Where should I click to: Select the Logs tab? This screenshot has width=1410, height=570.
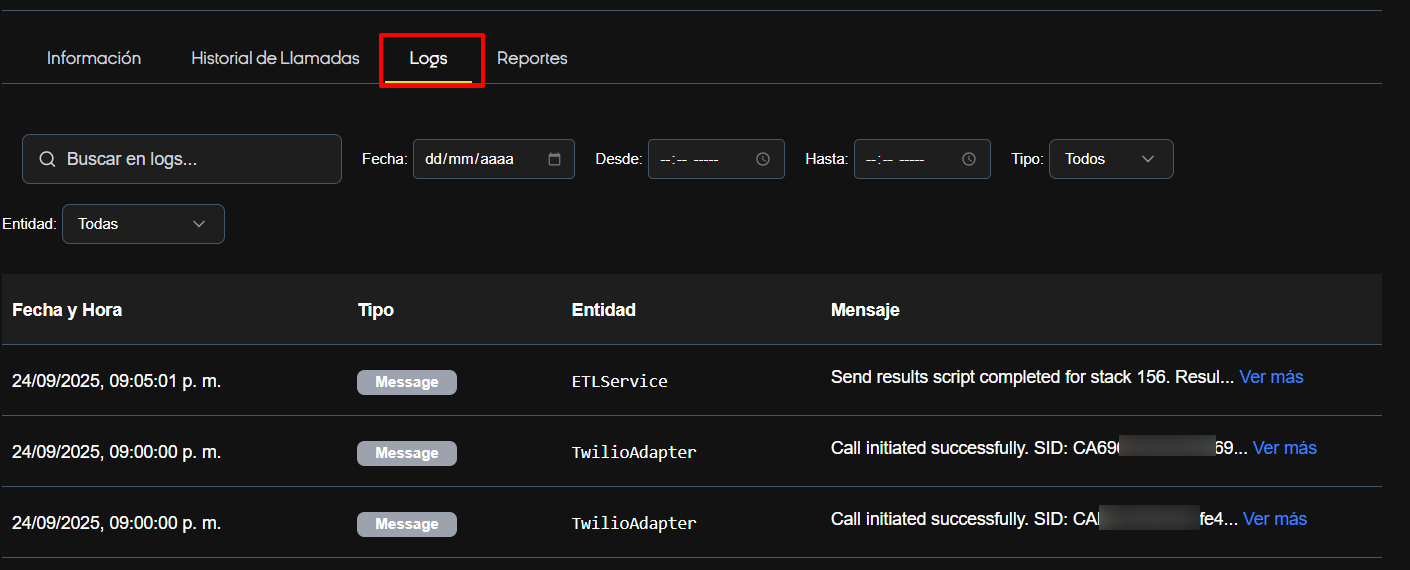pos(429,59)
